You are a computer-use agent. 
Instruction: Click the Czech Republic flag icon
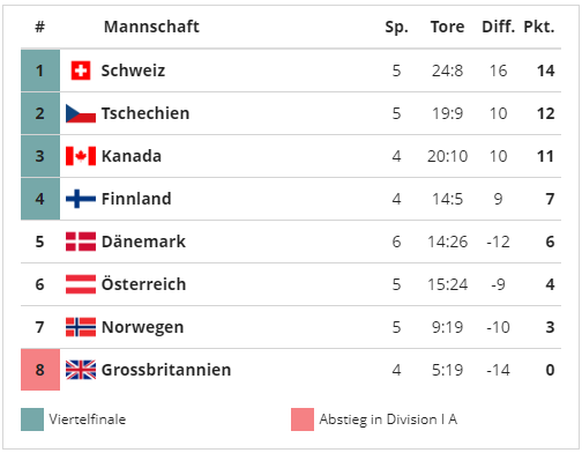coord(81,113)
